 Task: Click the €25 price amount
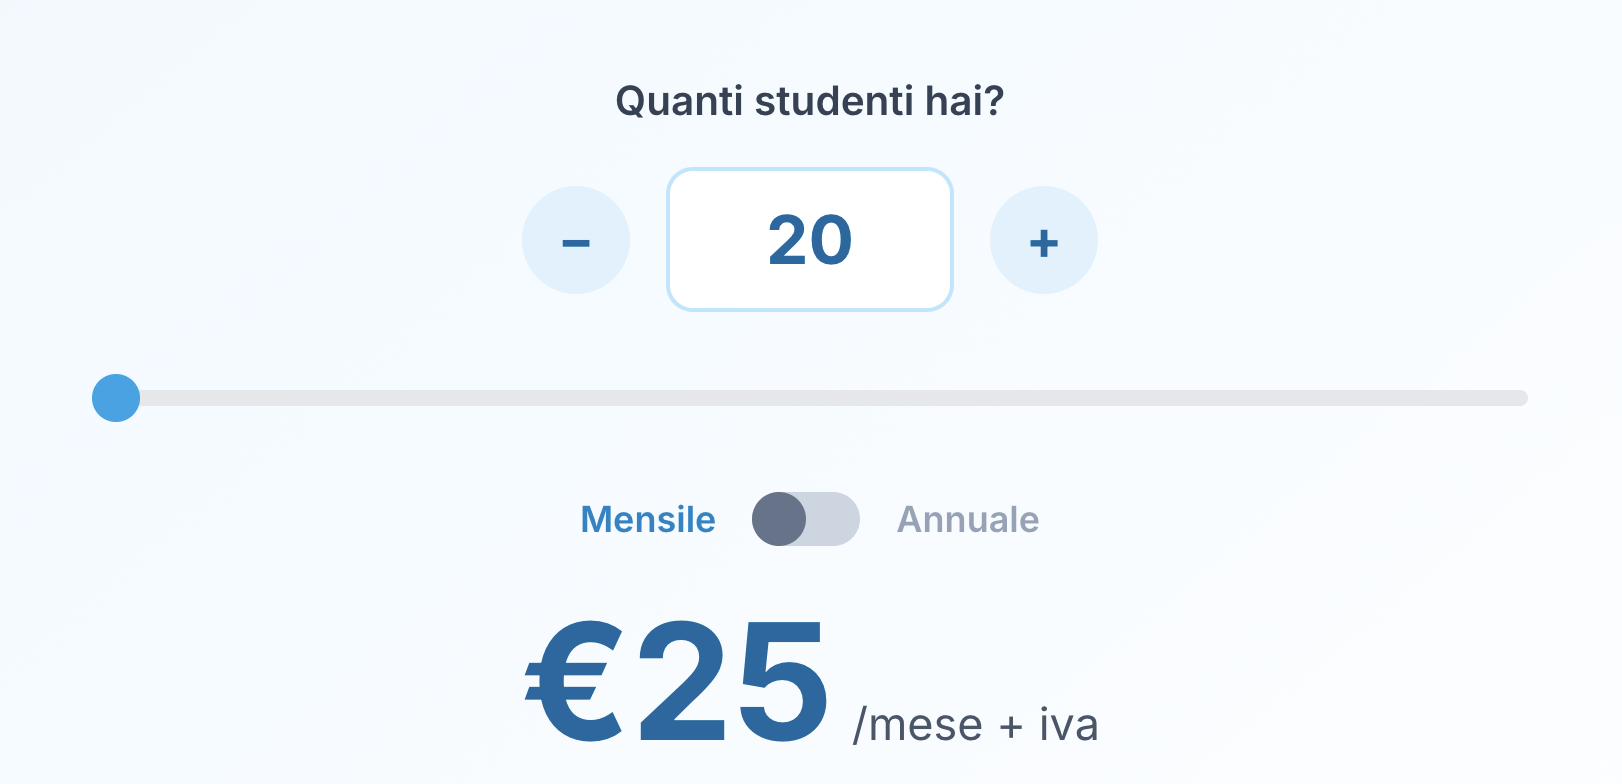(678, 682)
